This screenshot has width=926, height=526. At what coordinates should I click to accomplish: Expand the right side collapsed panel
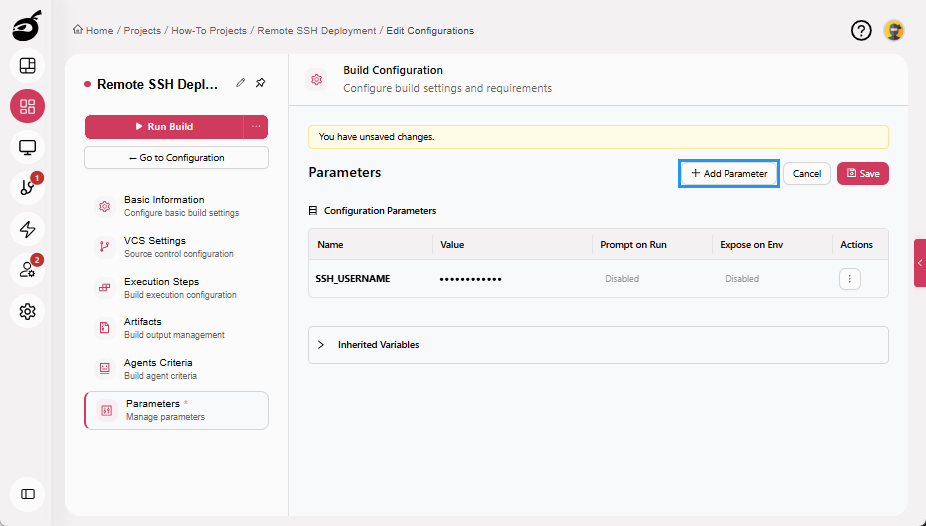(x=920, y=263)
